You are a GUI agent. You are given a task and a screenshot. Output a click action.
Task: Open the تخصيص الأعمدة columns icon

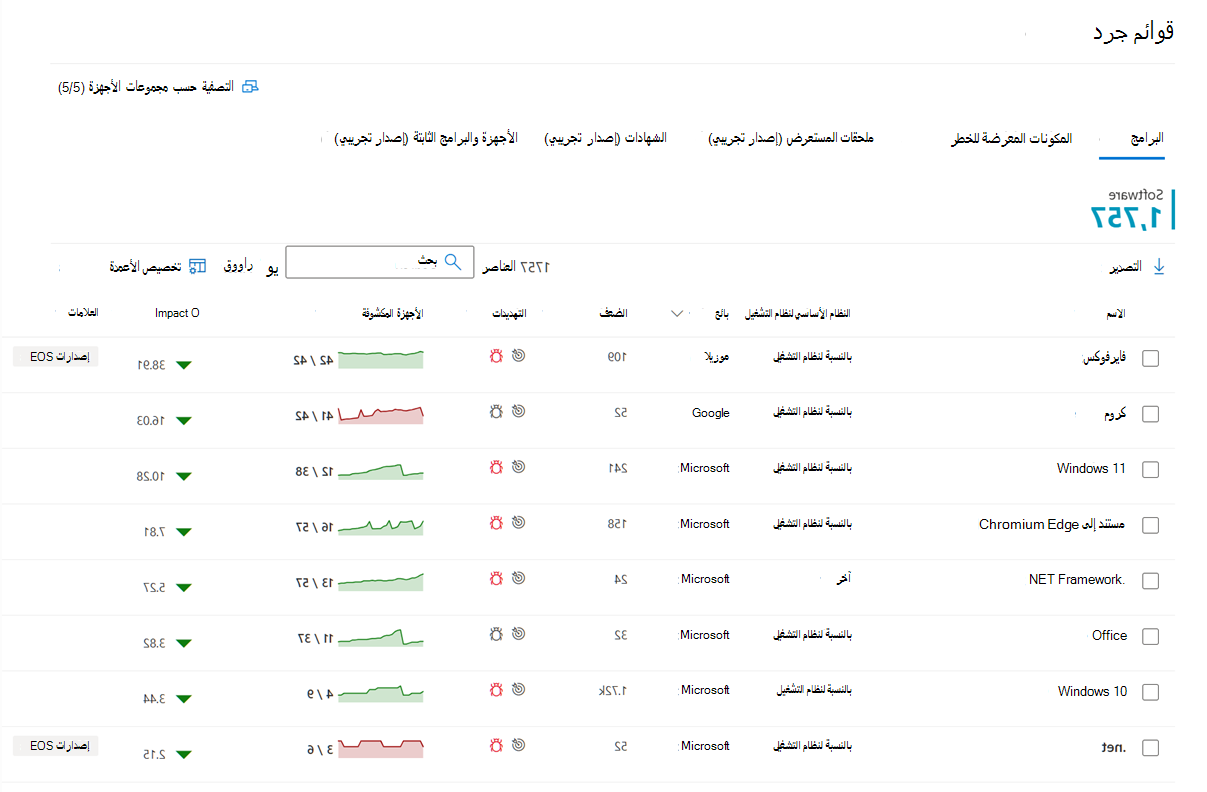click(197, 266)
